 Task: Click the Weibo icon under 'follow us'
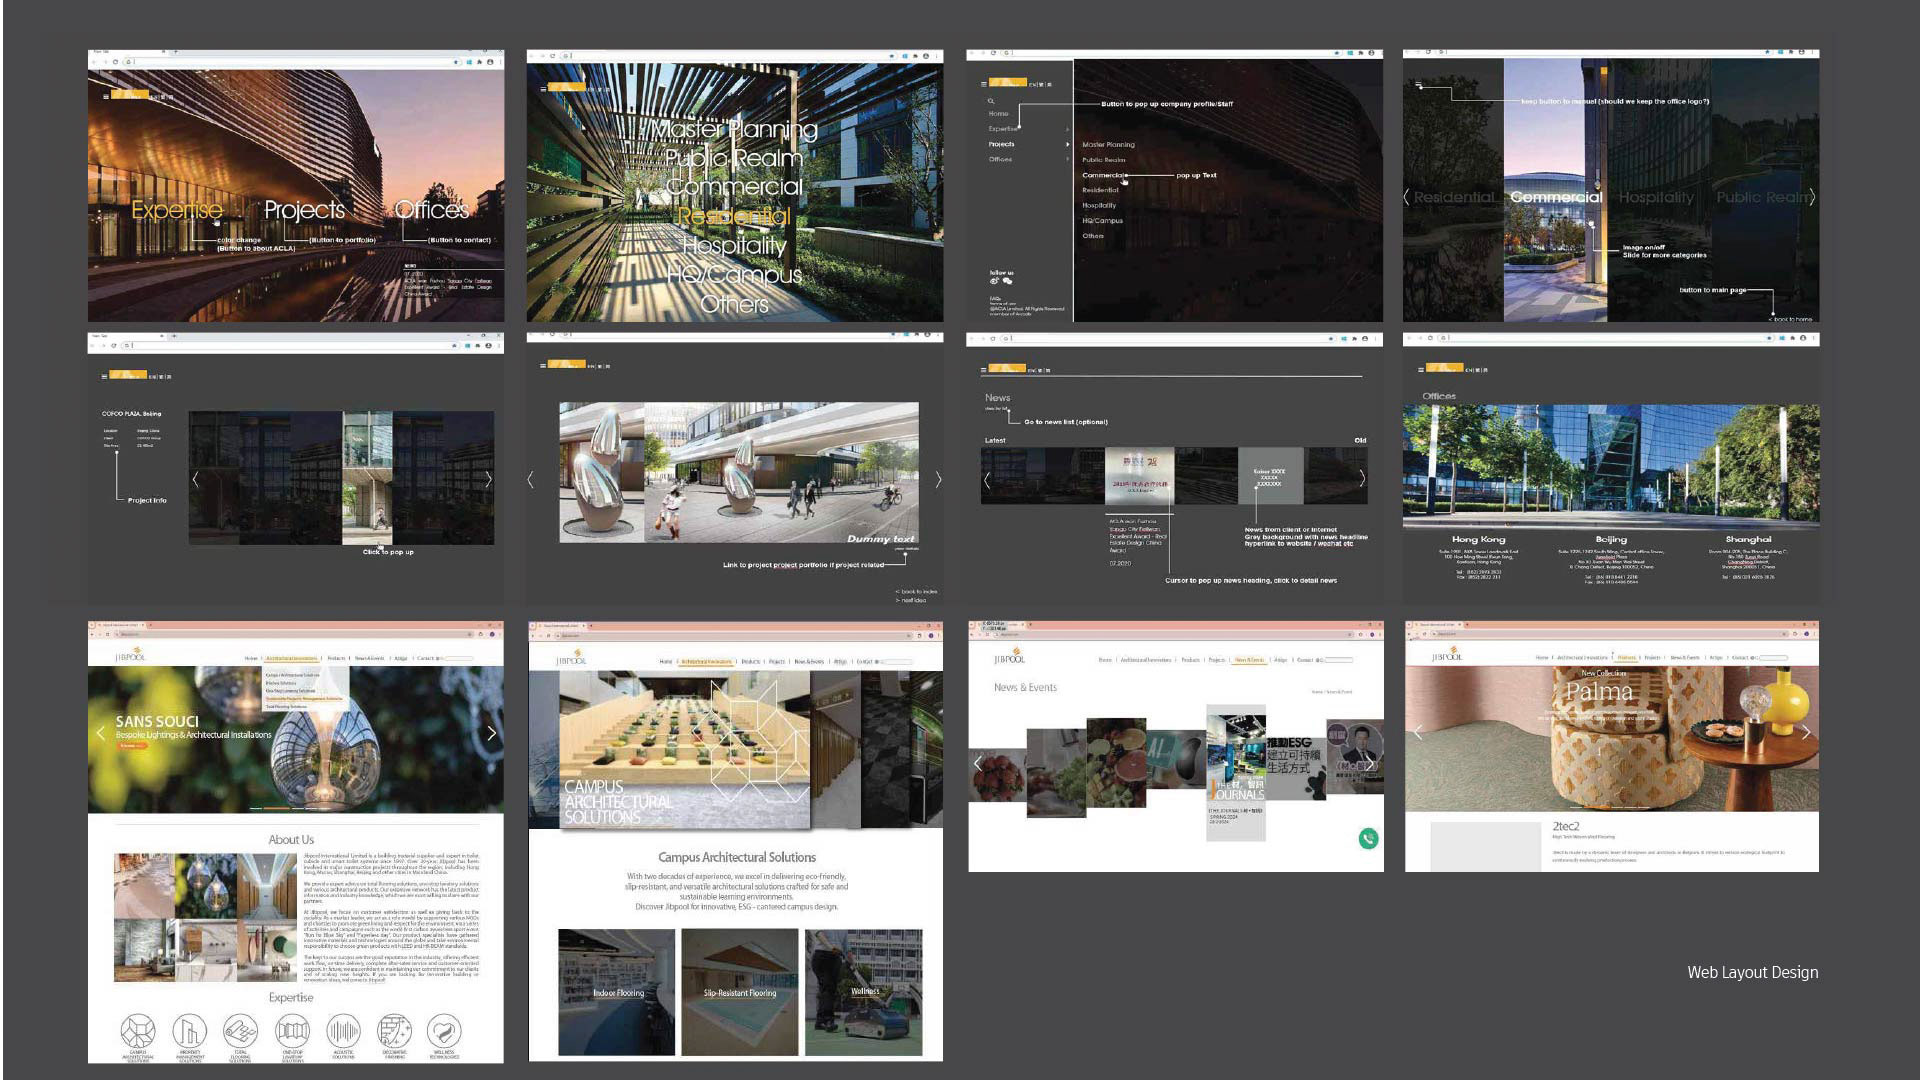coord(994,281)
